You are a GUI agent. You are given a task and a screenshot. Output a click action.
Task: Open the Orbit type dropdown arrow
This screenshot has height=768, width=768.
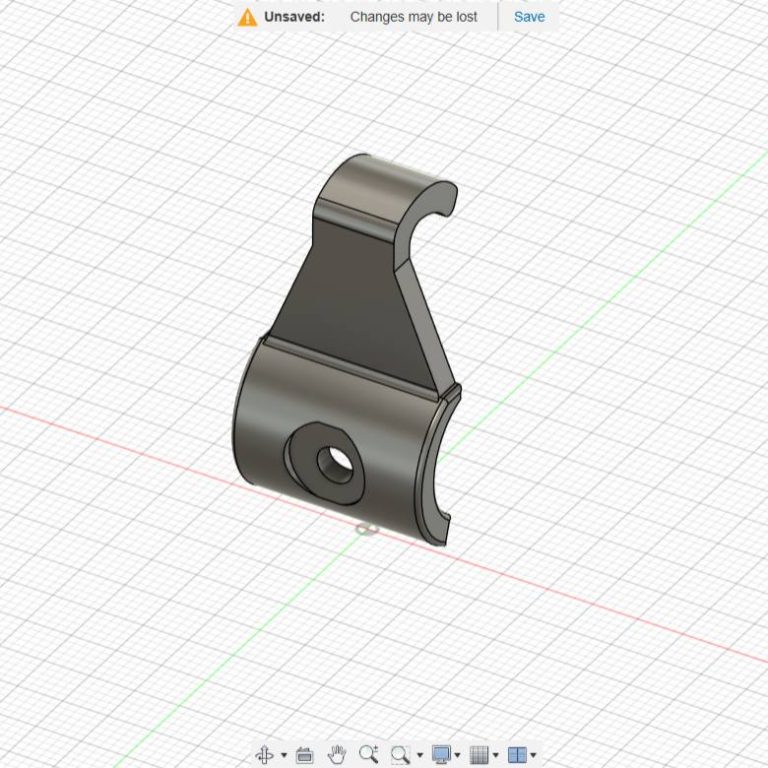284,756
